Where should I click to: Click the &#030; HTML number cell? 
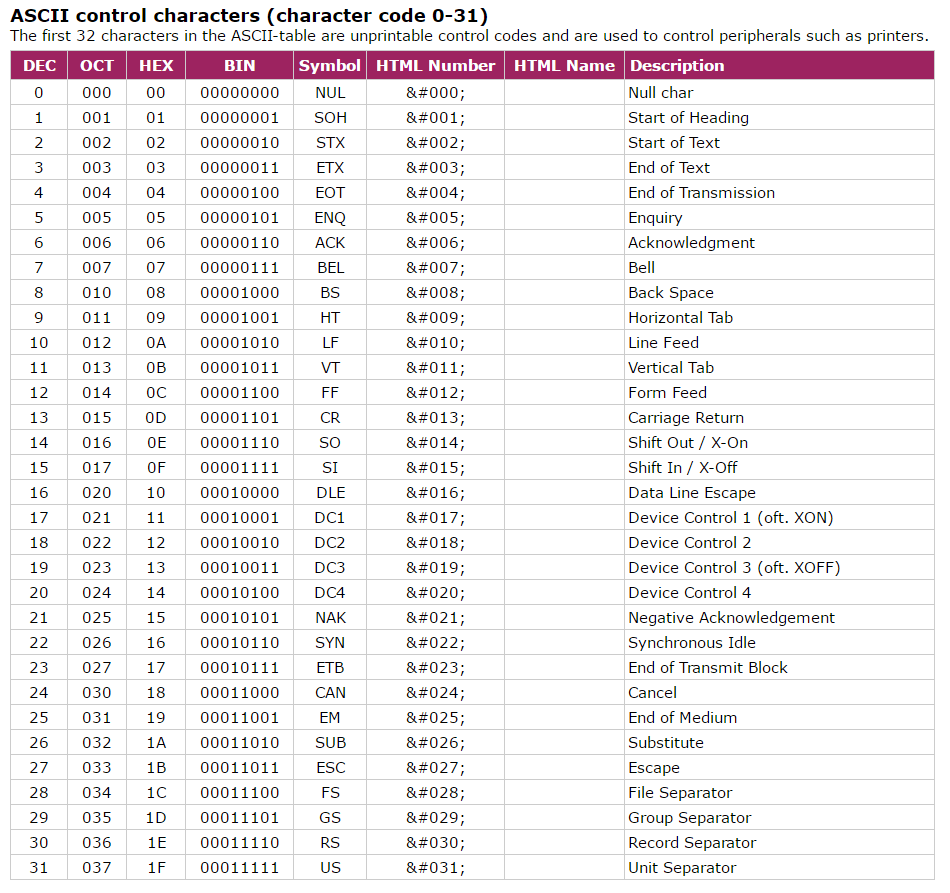(x=435, y=843)
